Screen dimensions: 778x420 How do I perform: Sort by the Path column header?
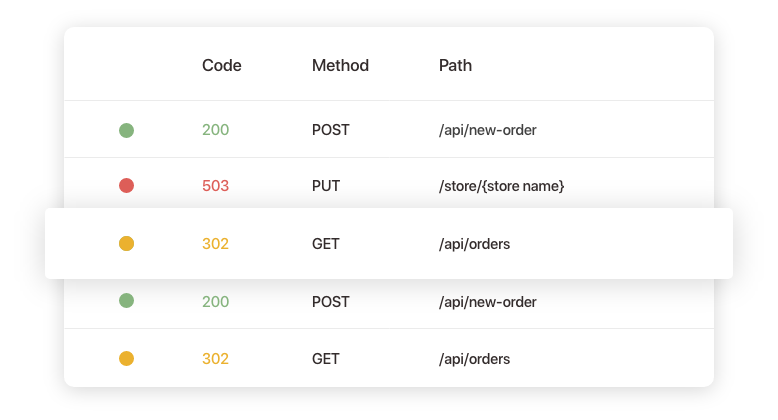455,66
